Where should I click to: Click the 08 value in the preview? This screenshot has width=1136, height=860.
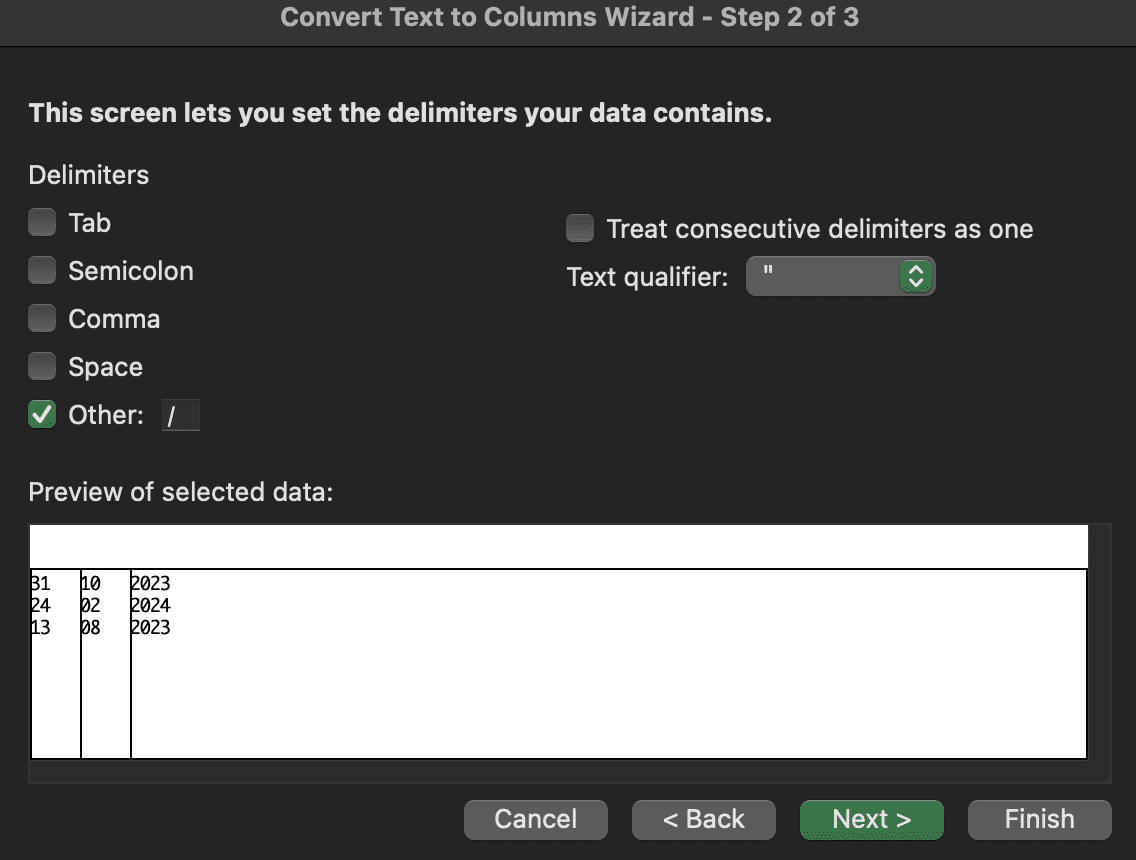(90, 628)
